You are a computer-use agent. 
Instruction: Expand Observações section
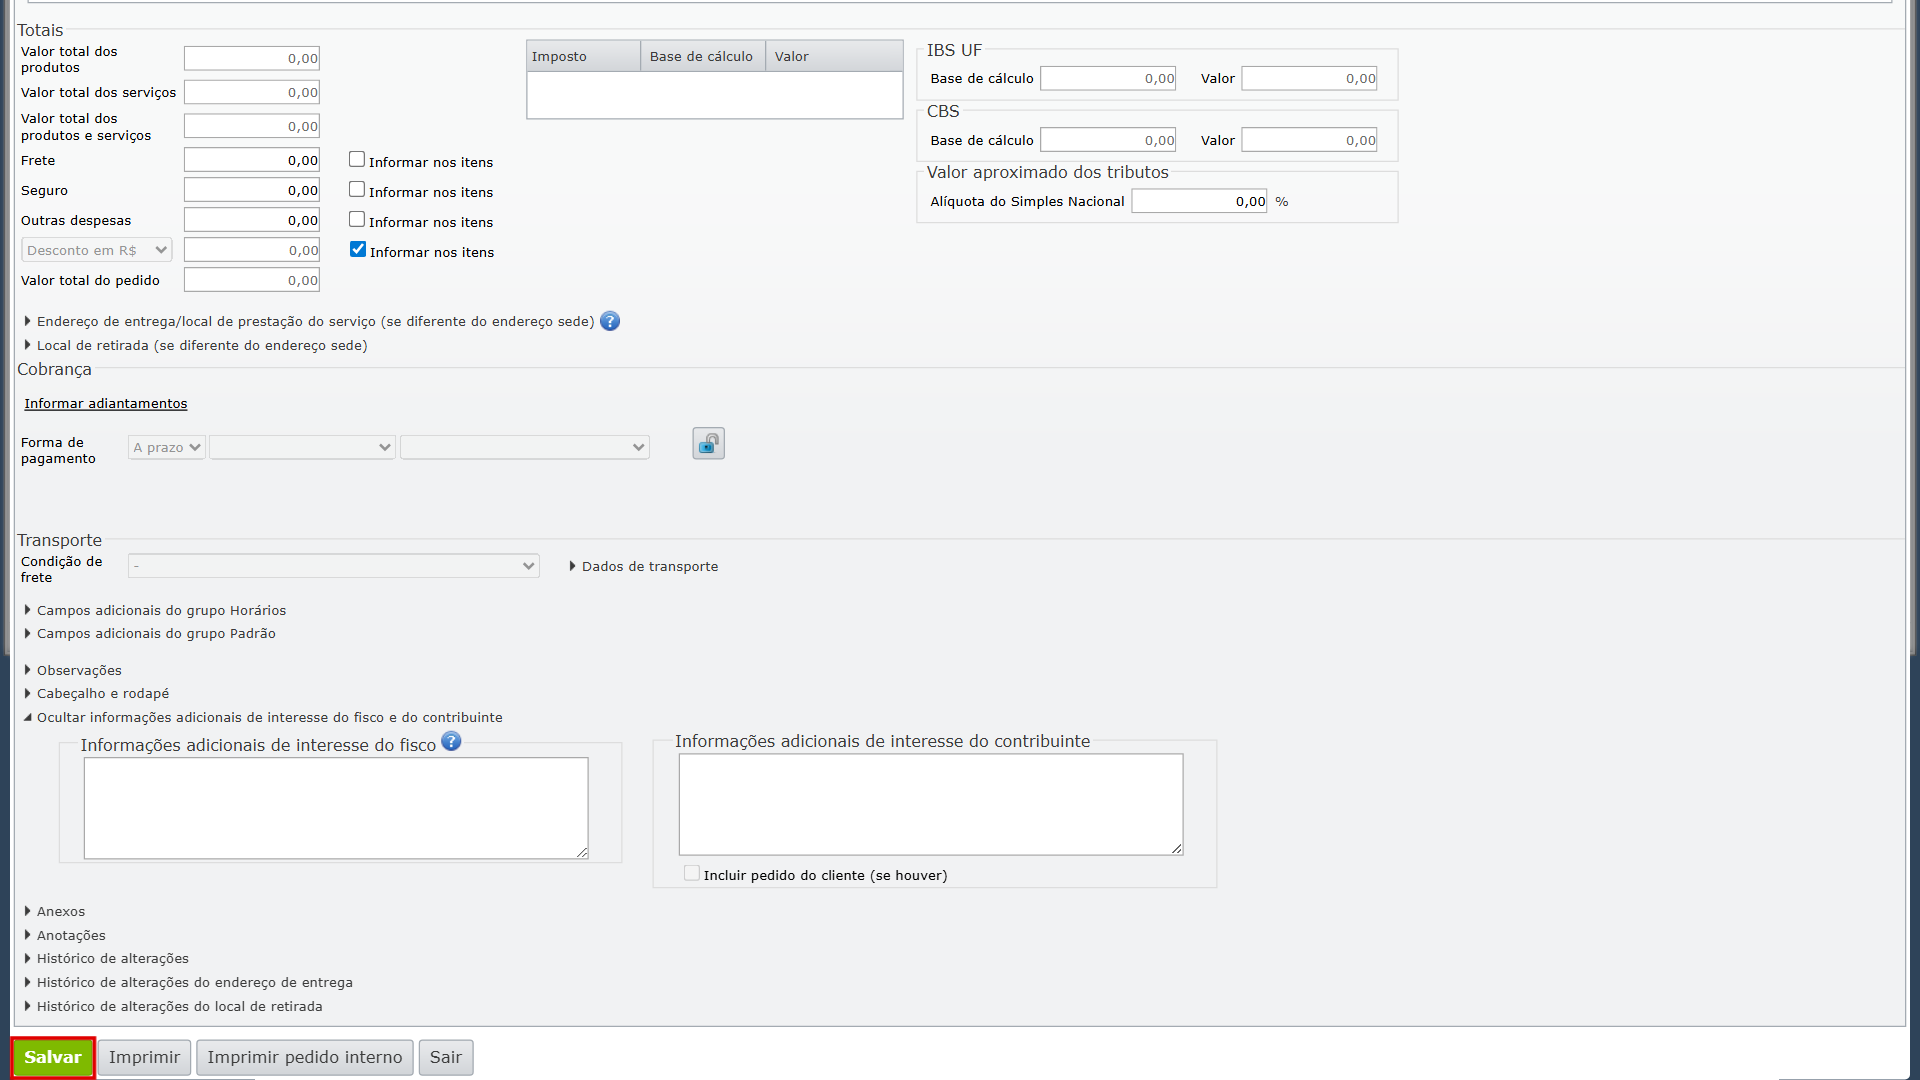(x=79, y=670)
